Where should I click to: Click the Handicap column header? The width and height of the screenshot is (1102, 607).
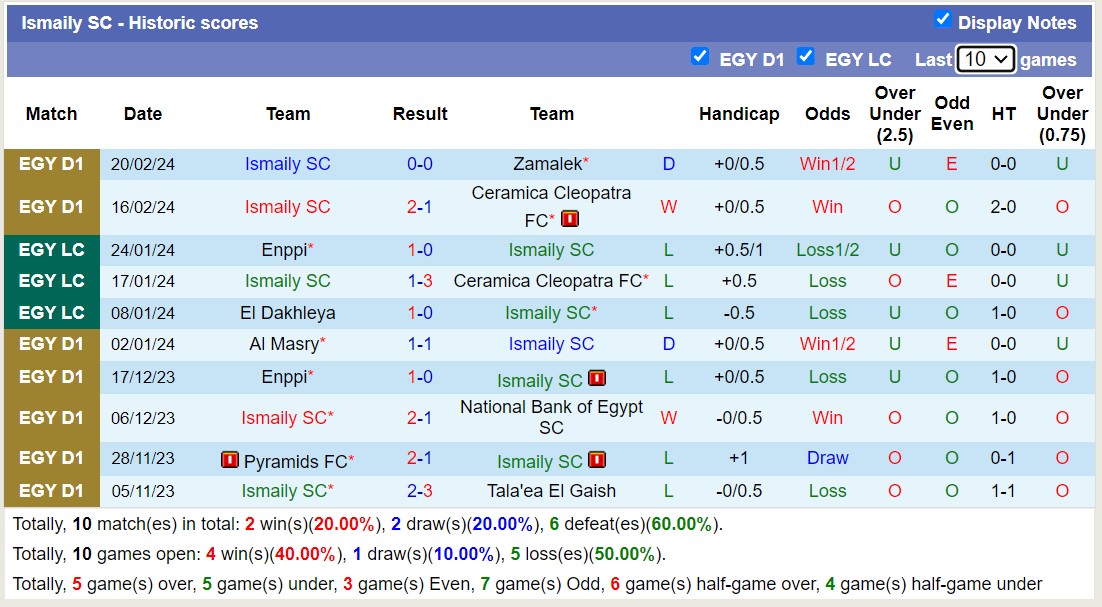coord(739,114)
